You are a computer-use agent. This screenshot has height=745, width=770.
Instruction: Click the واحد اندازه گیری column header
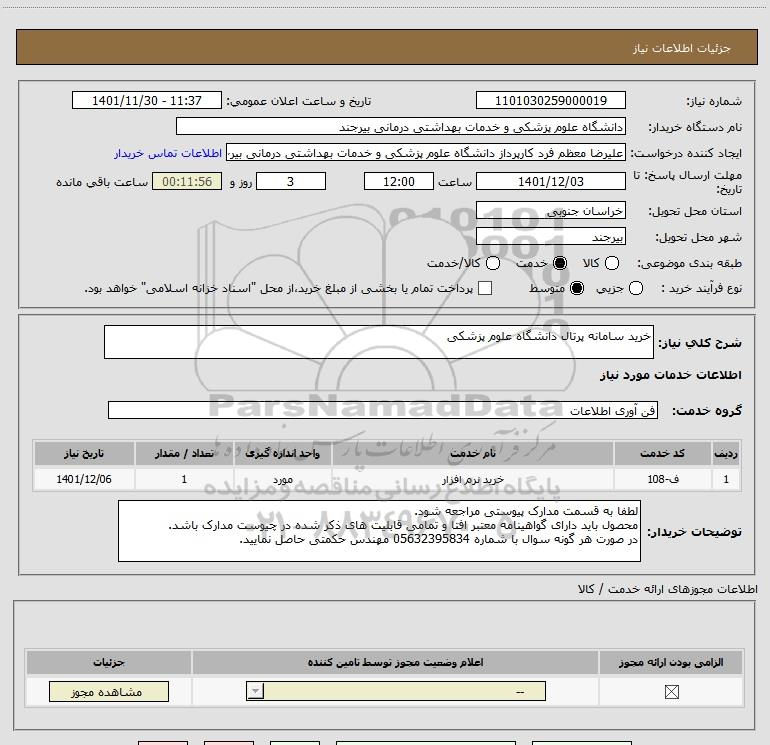click(x=282, y=453)
